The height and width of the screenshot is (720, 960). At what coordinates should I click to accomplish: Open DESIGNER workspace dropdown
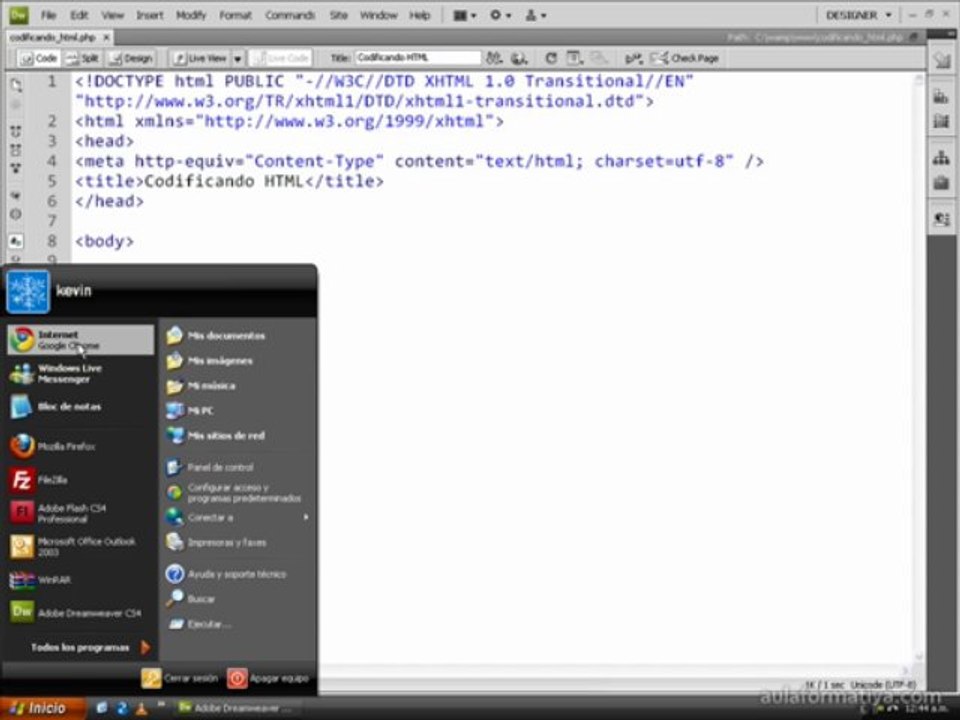pos(858,15)
